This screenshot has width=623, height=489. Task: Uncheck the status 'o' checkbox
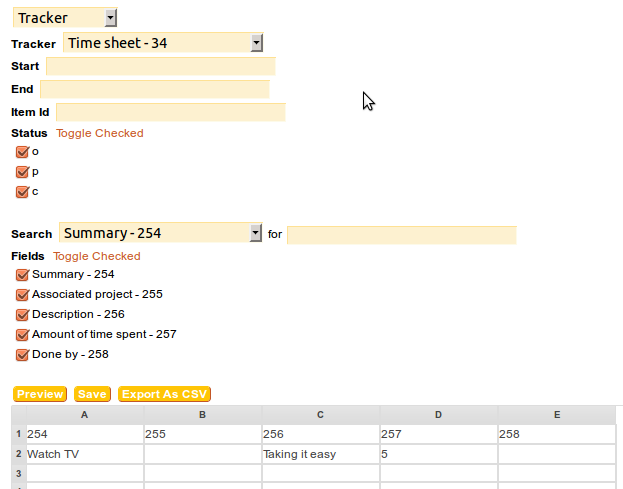point(22,152)
